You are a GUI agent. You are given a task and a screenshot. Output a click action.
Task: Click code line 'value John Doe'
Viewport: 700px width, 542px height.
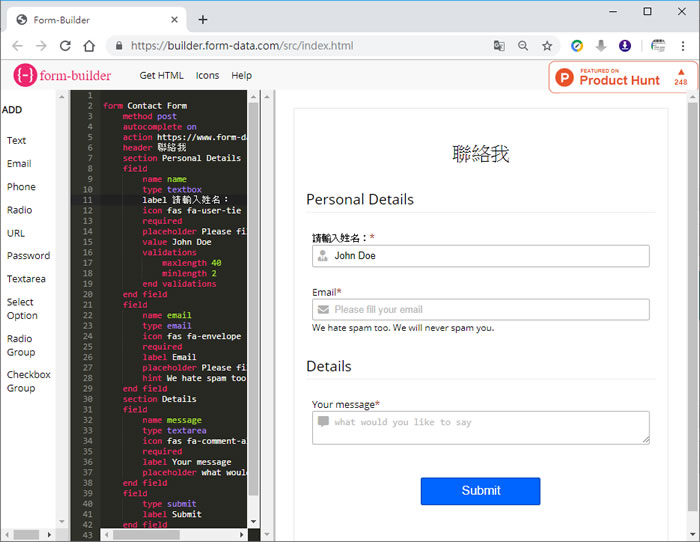177,242
